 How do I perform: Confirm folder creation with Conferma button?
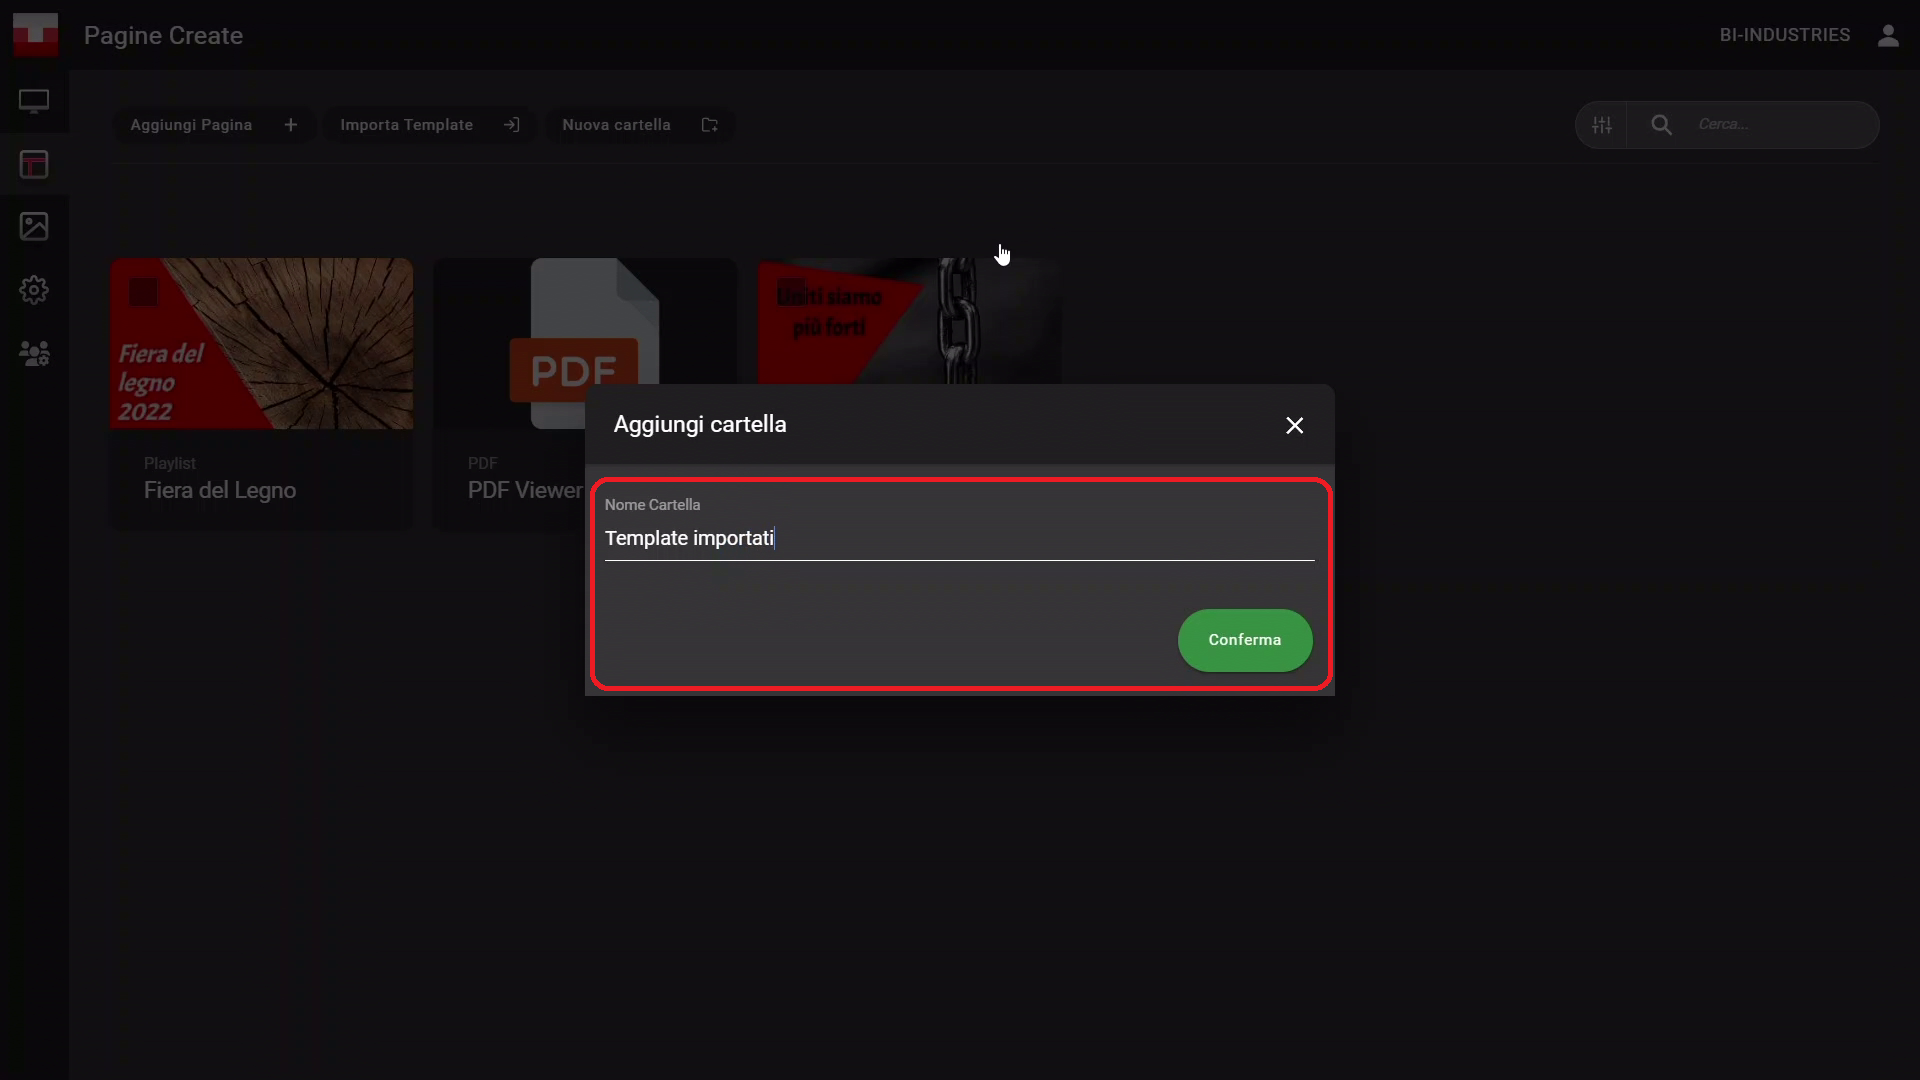(x=1245, y=640)
